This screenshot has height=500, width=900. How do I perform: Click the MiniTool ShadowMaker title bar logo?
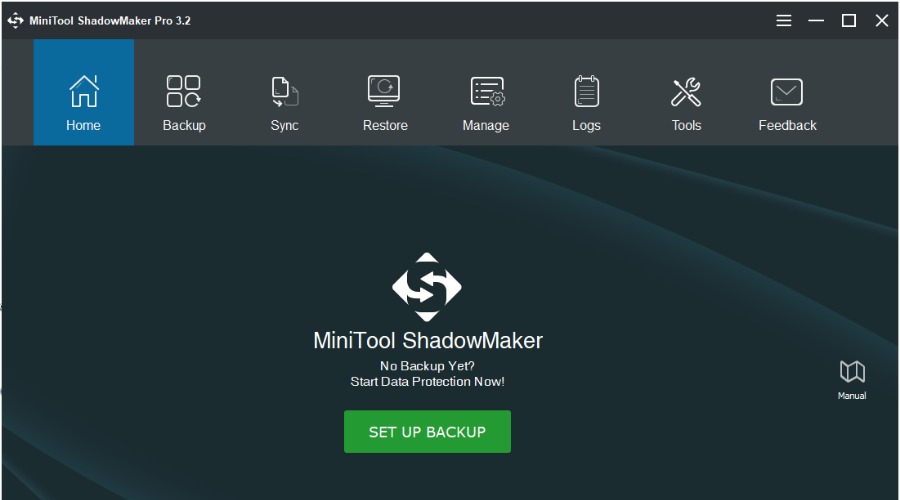pyautogui.click(x=15, y=21)
